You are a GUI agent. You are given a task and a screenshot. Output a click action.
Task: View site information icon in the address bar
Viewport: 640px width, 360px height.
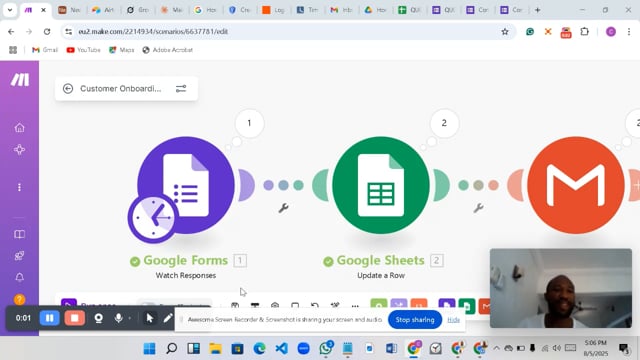(69, 31)
